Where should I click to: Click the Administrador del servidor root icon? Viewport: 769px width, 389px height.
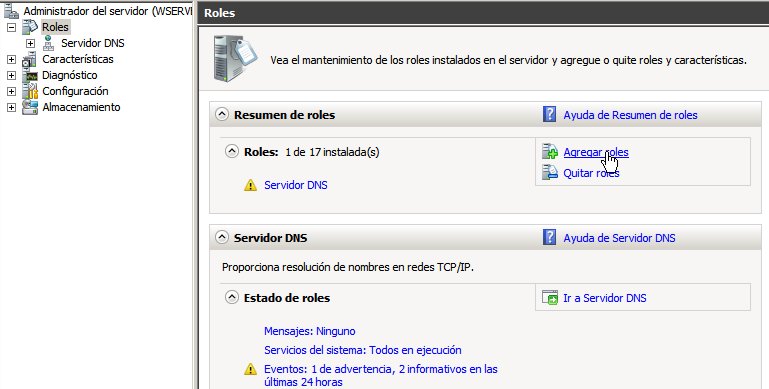pyautogui.click(x=11, y=11)
